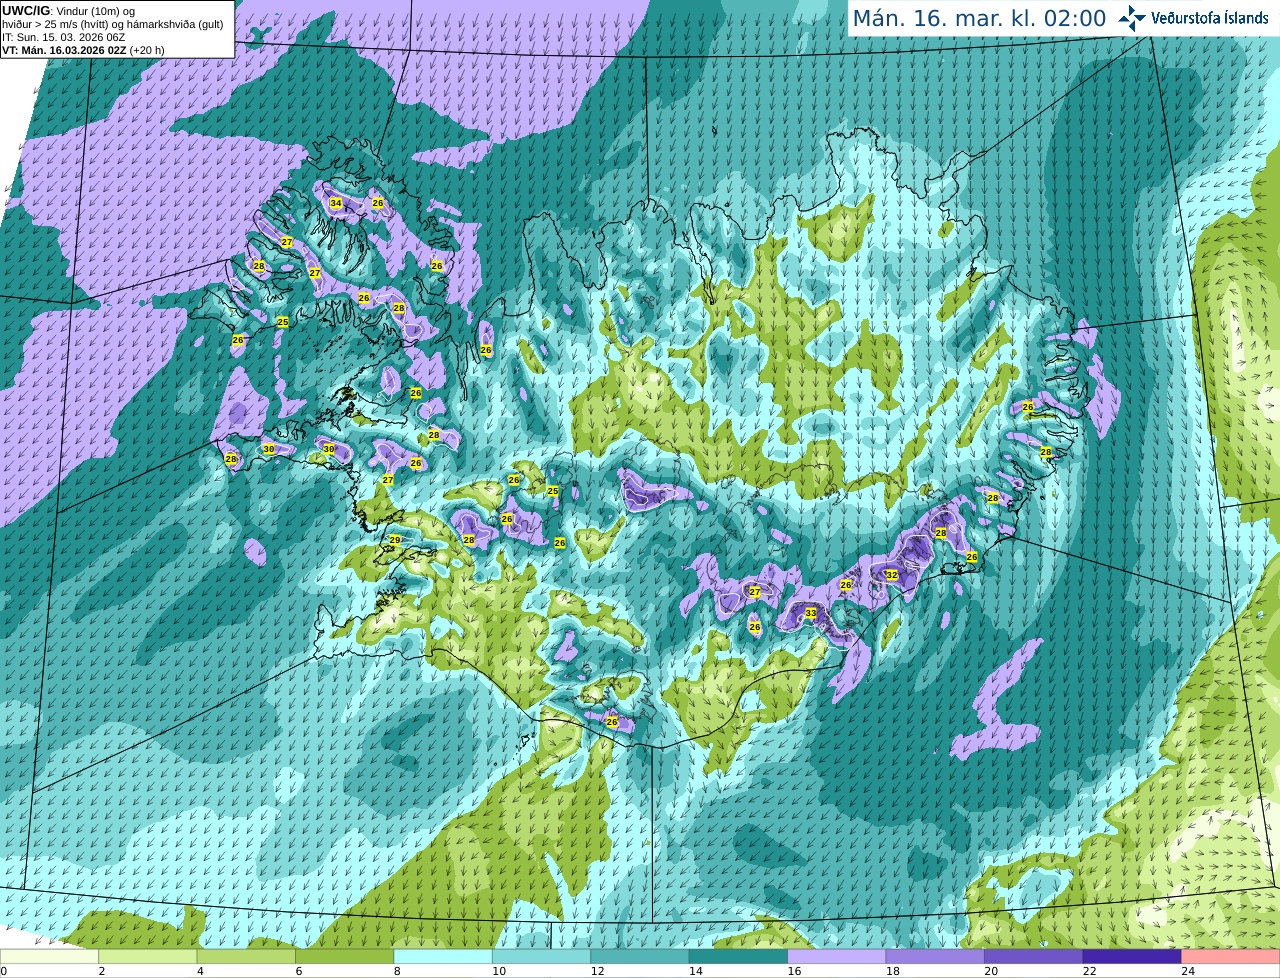Select the date heading Mán. 16. mar. kl. 02:00
Screen dimensions: 1280x978
tap(979, 19)
